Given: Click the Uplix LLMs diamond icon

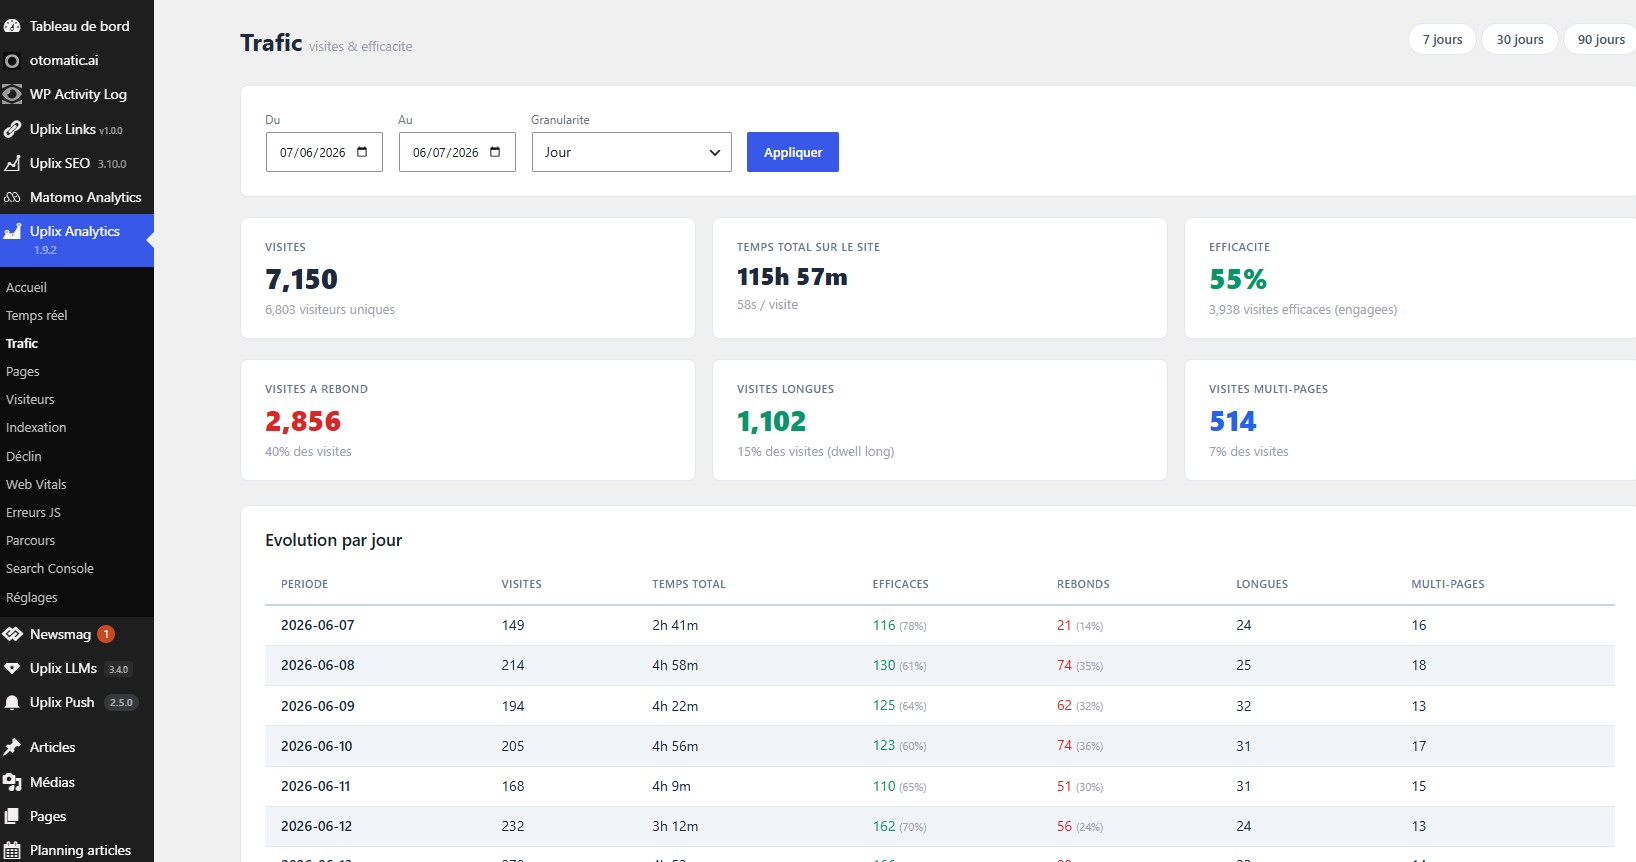Looking at the screenshot, I should click(x=12, y=668).
